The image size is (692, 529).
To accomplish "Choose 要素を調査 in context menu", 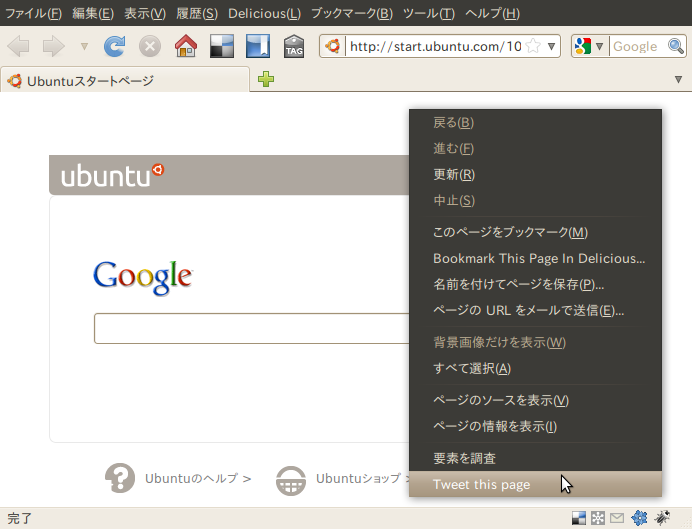I will 535,458.
